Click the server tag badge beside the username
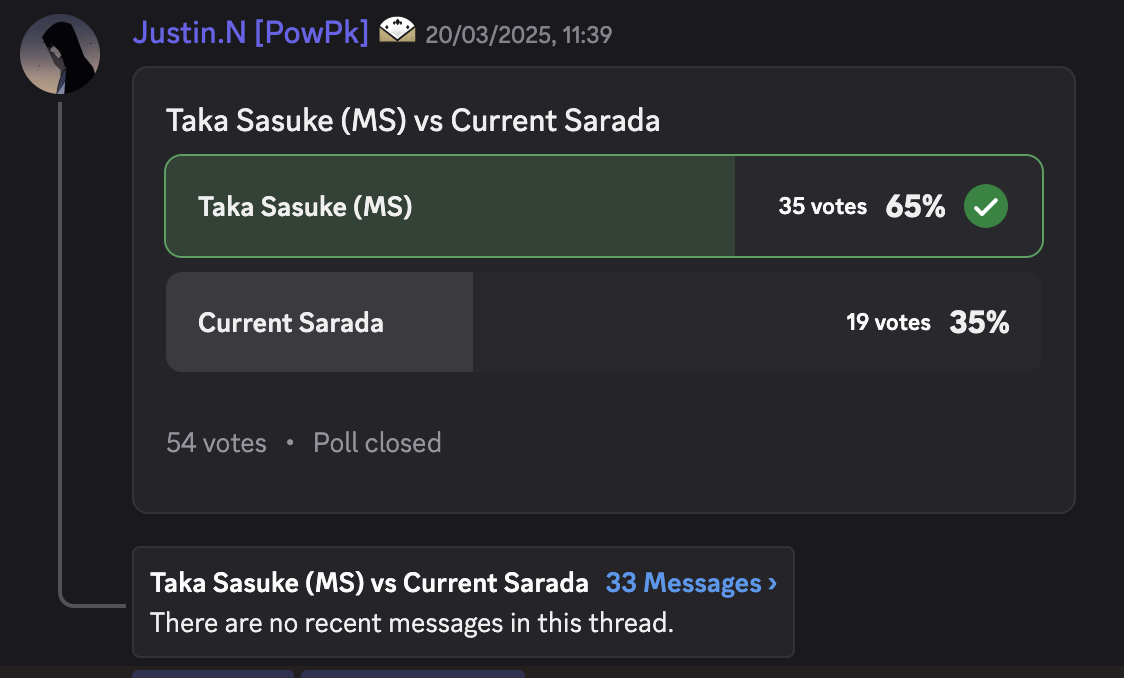 coord(397,33)
